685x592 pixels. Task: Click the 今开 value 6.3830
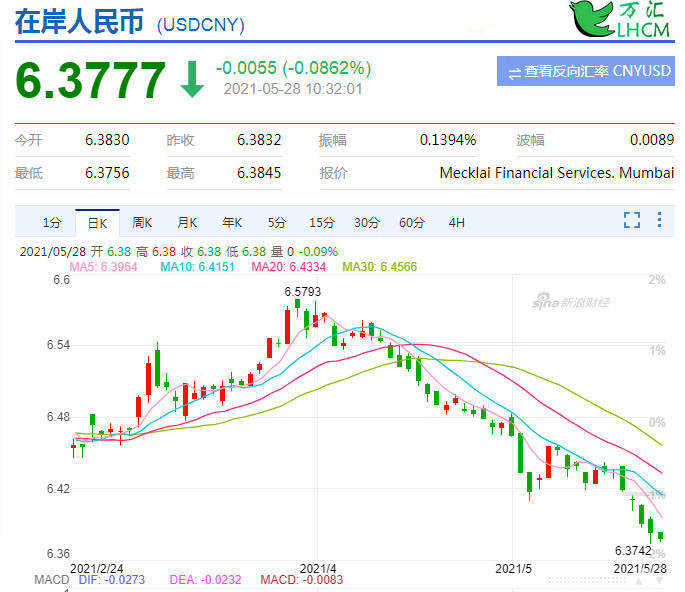[x=107, y=140]
